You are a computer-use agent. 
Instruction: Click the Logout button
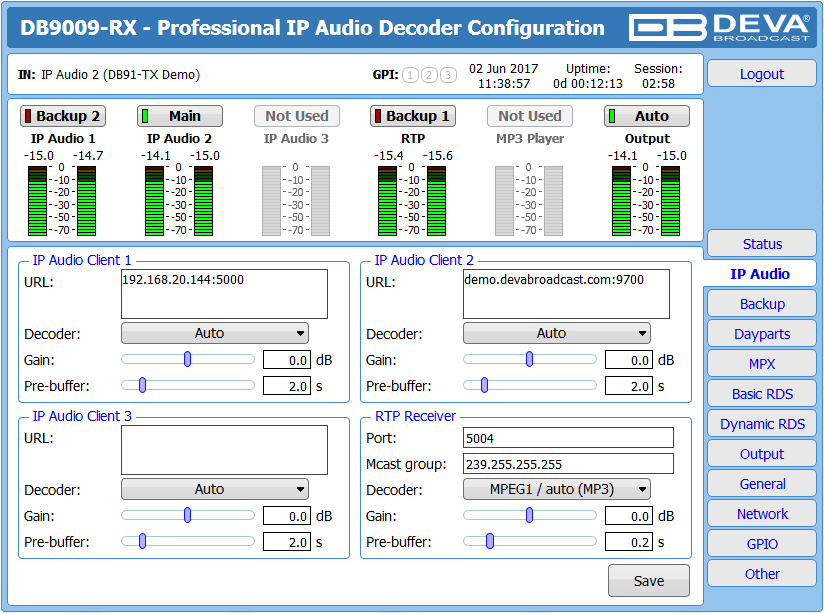tap(761, 73)
